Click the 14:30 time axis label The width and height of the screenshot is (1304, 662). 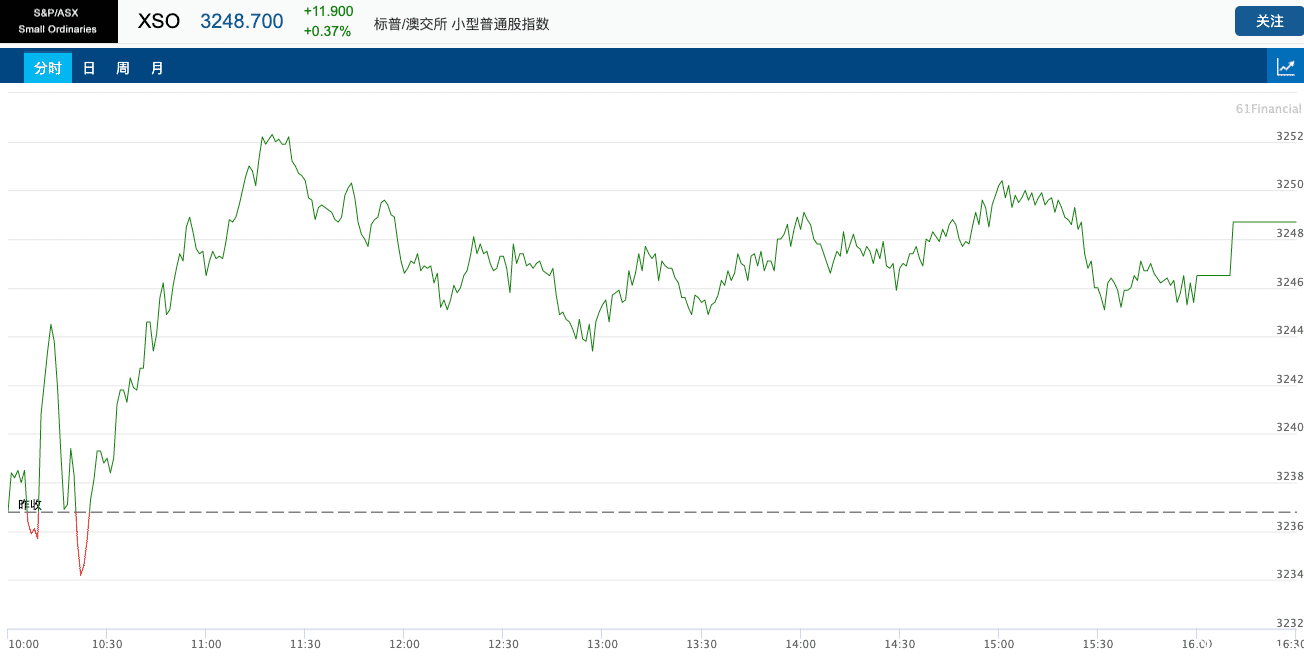(900, 644)
